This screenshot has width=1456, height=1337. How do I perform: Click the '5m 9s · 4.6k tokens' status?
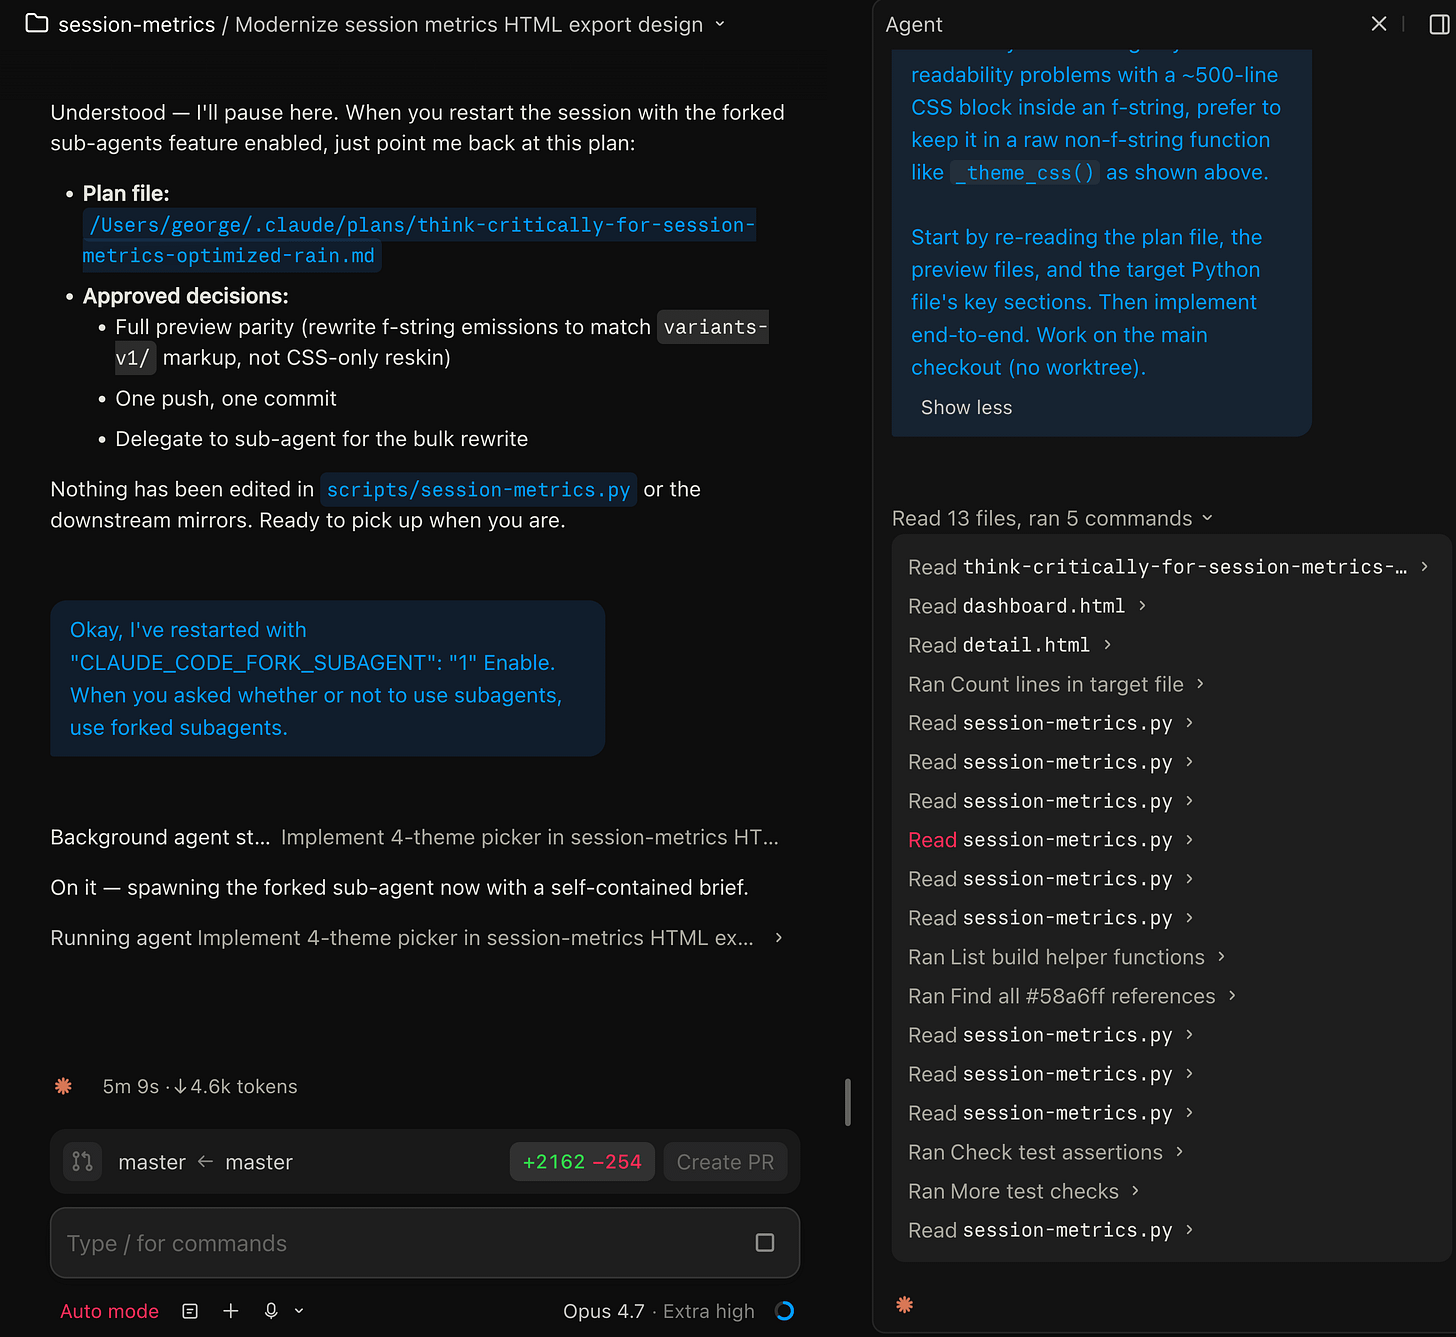(200, 1087)
